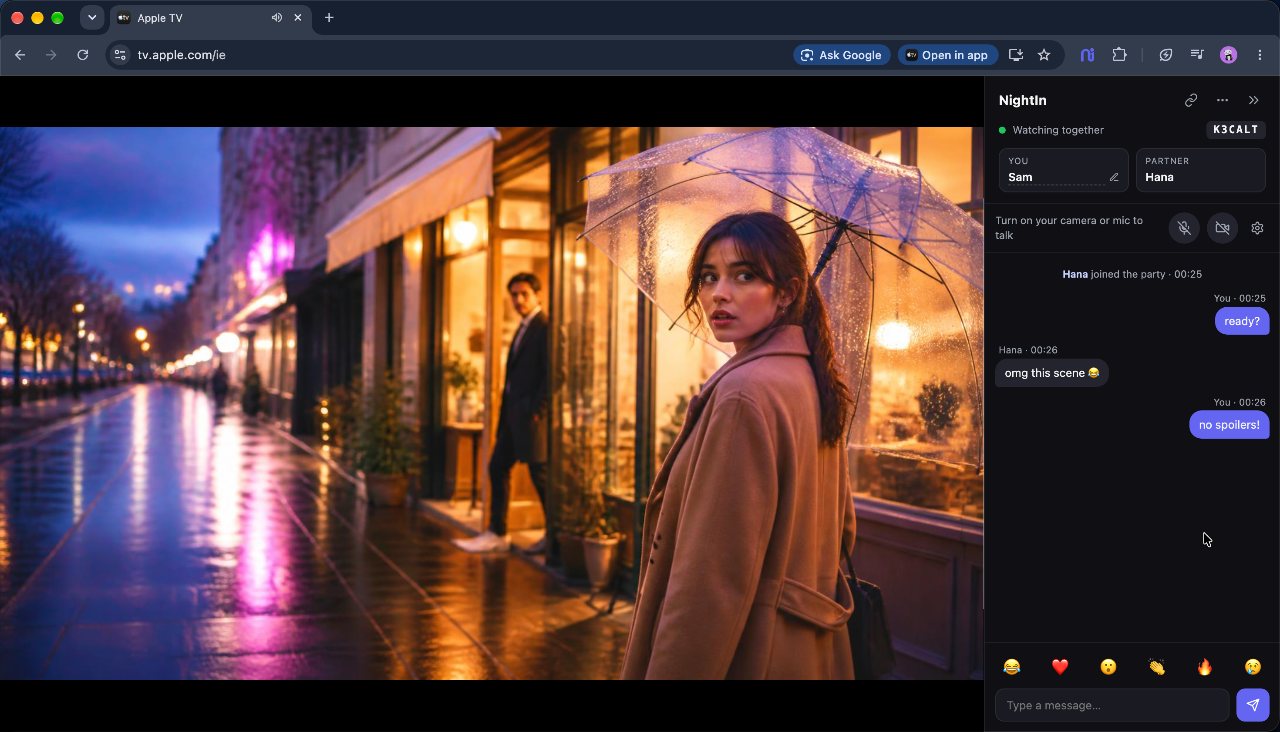Image resolution: width=1280 pixels, height=732 pixels.
Task: Send the clapping hands reaction
Action: pyautogui.click(x=1157, y=667)
